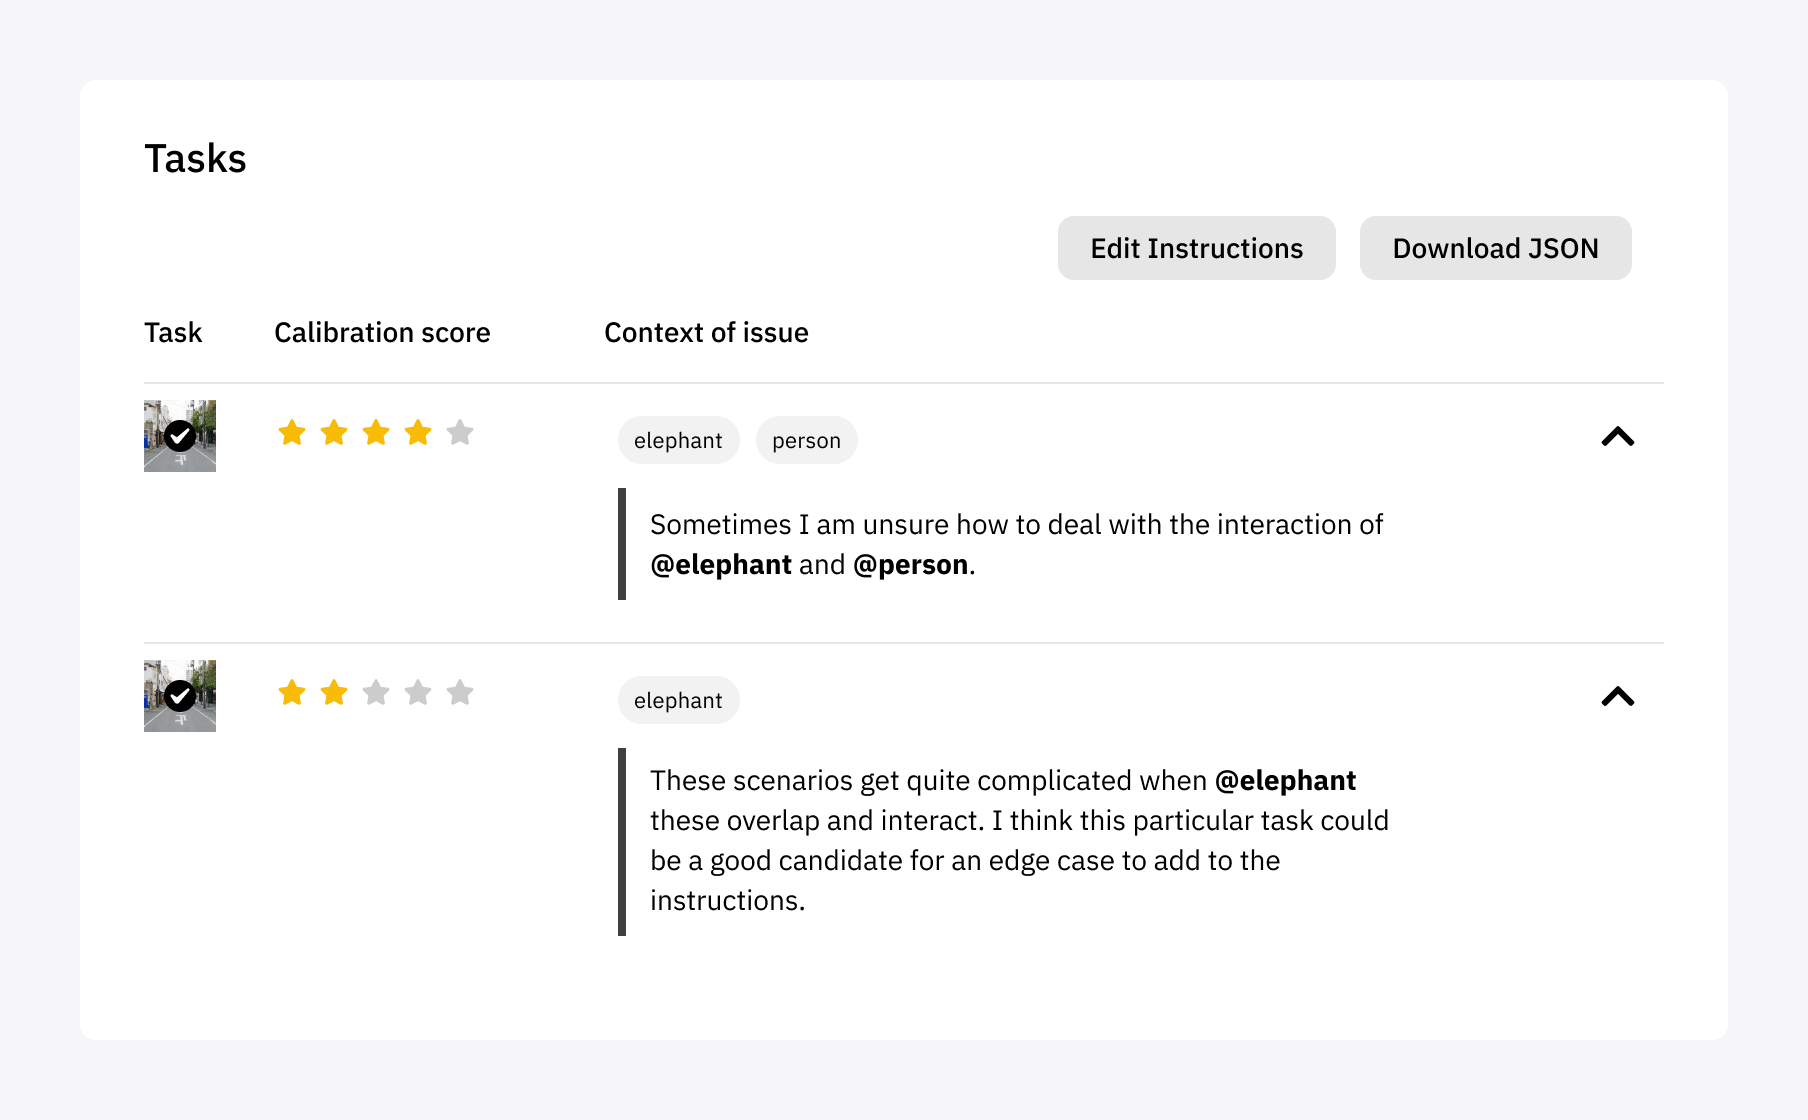Set the second task rating to three stars
This screenshot has width=1808, height=1120.
(x=376, y=692)
